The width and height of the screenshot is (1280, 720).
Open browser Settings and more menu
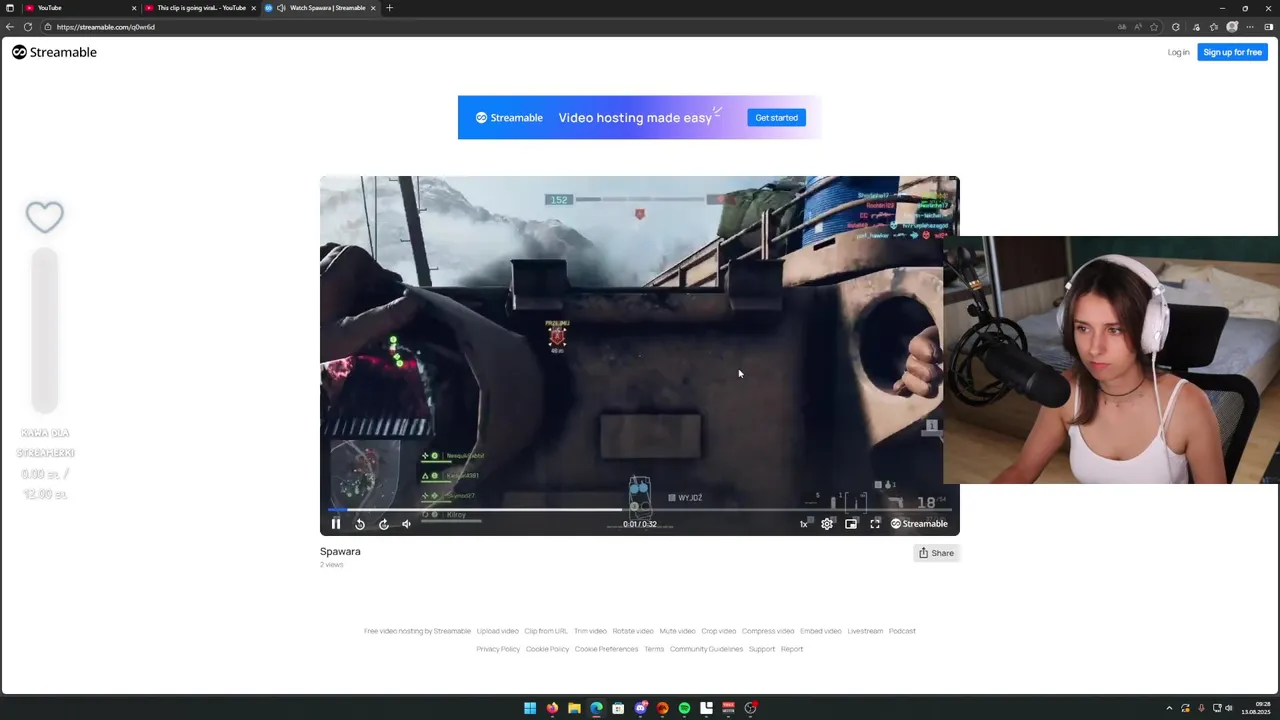pos(1250,27)
